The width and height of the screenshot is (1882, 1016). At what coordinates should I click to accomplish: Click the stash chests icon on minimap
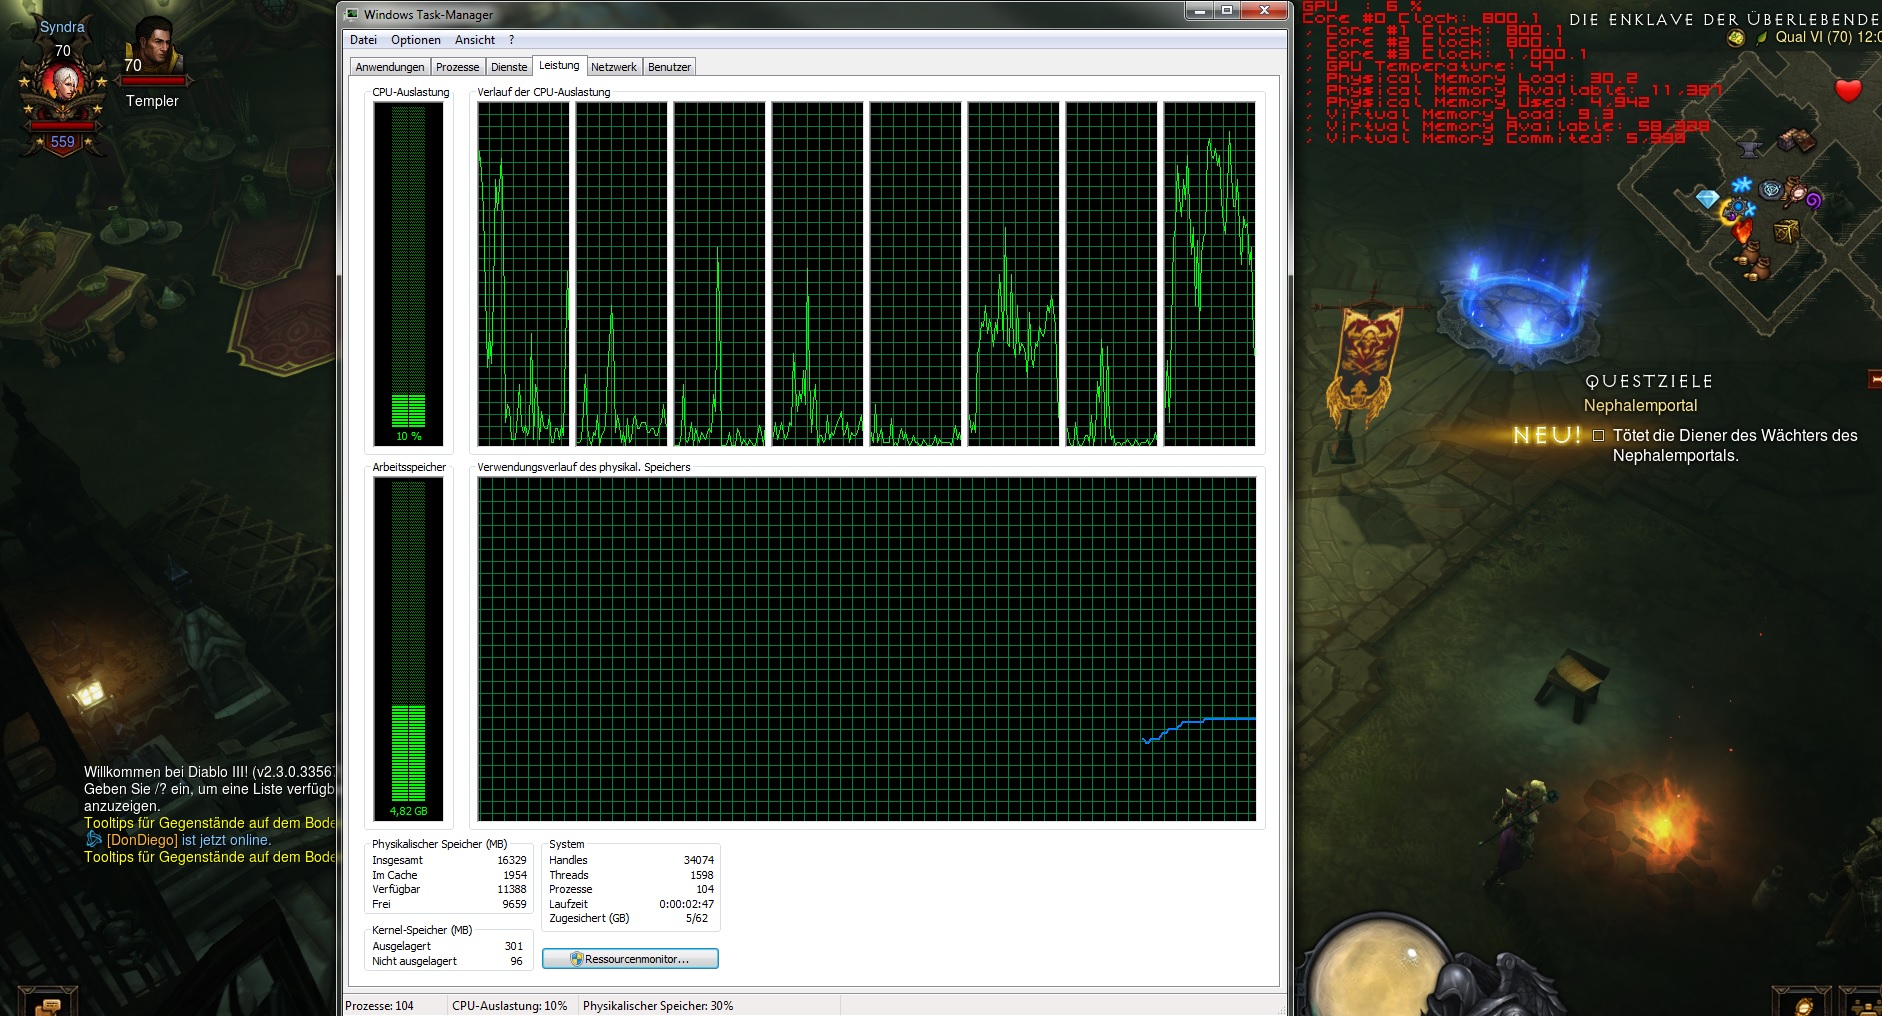pos(1797,140)
